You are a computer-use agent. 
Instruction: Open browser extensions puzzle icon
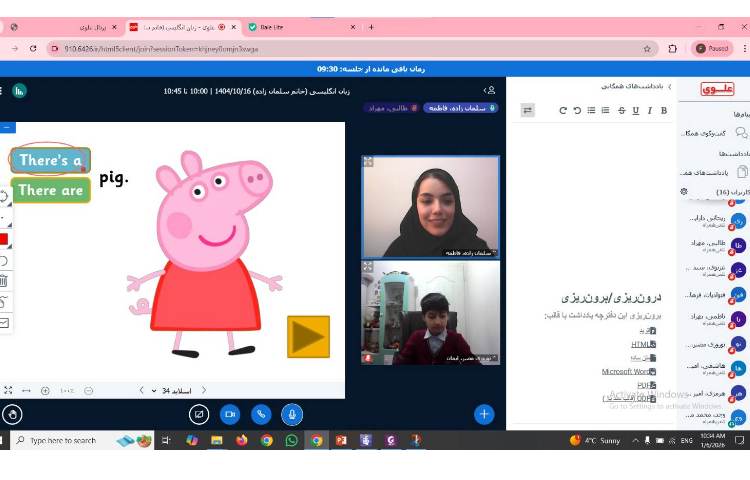click(673, 48)
